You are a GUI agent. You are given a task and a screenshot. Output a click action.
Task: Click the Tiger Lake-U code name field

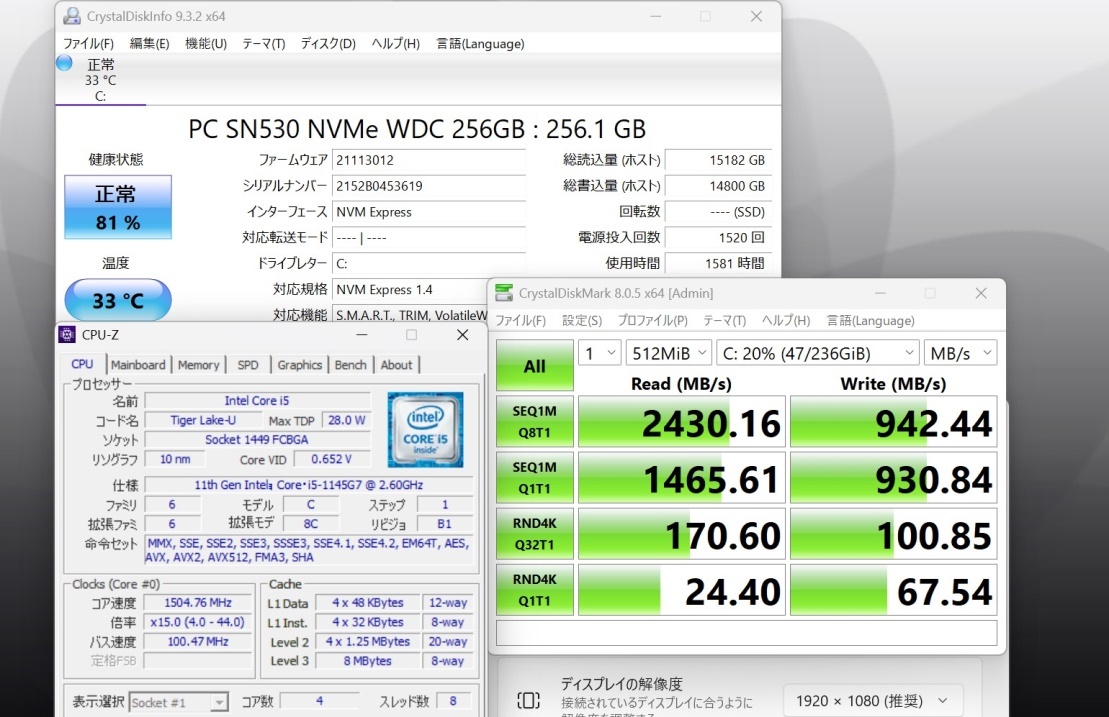(202, 420)
